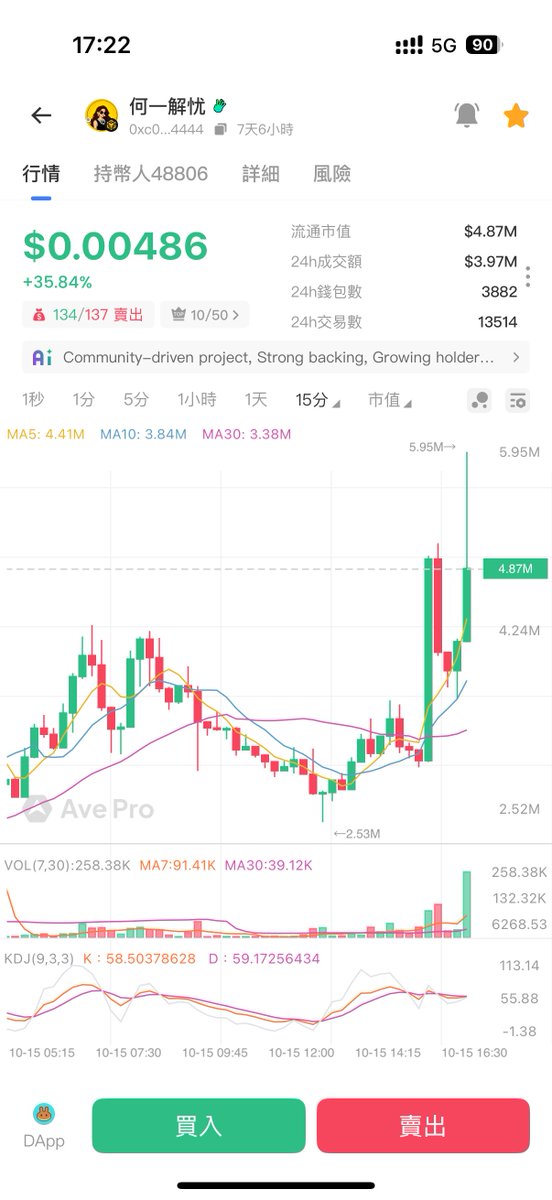The image size is (552, 1200).
Task: Open the 市值 dropdown
Action: (389, 400)
